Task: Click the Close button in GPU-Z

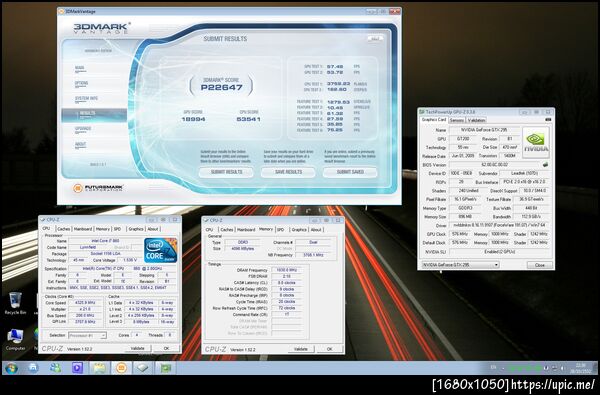Action: [540, 265]
